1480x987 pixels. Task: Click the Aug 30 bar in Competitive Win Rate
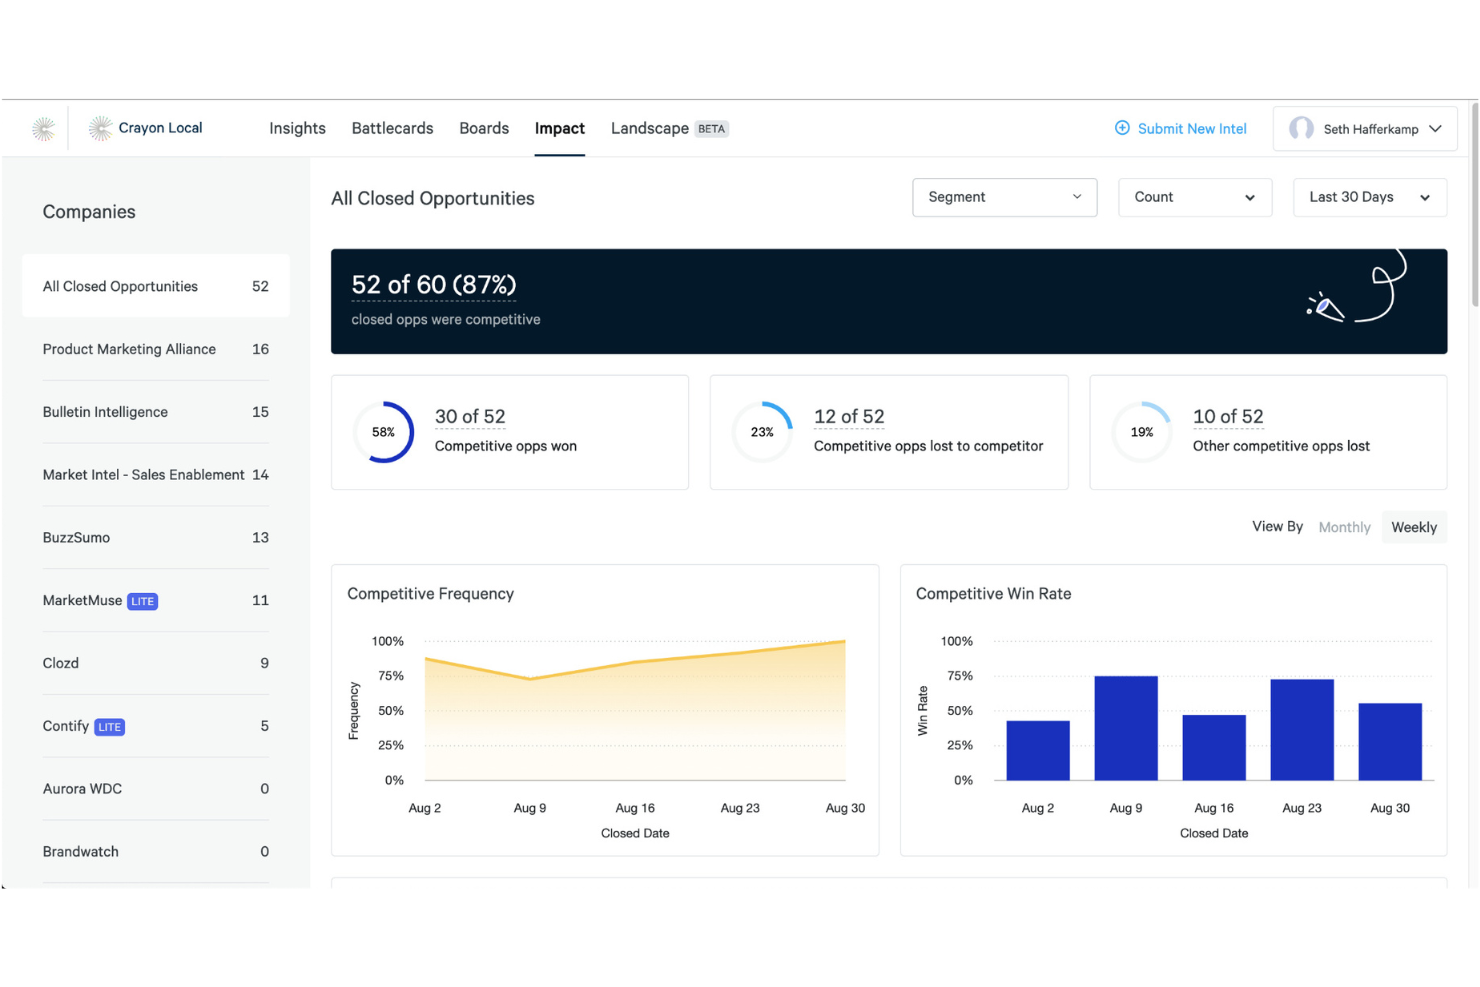tap(1390, 741)
